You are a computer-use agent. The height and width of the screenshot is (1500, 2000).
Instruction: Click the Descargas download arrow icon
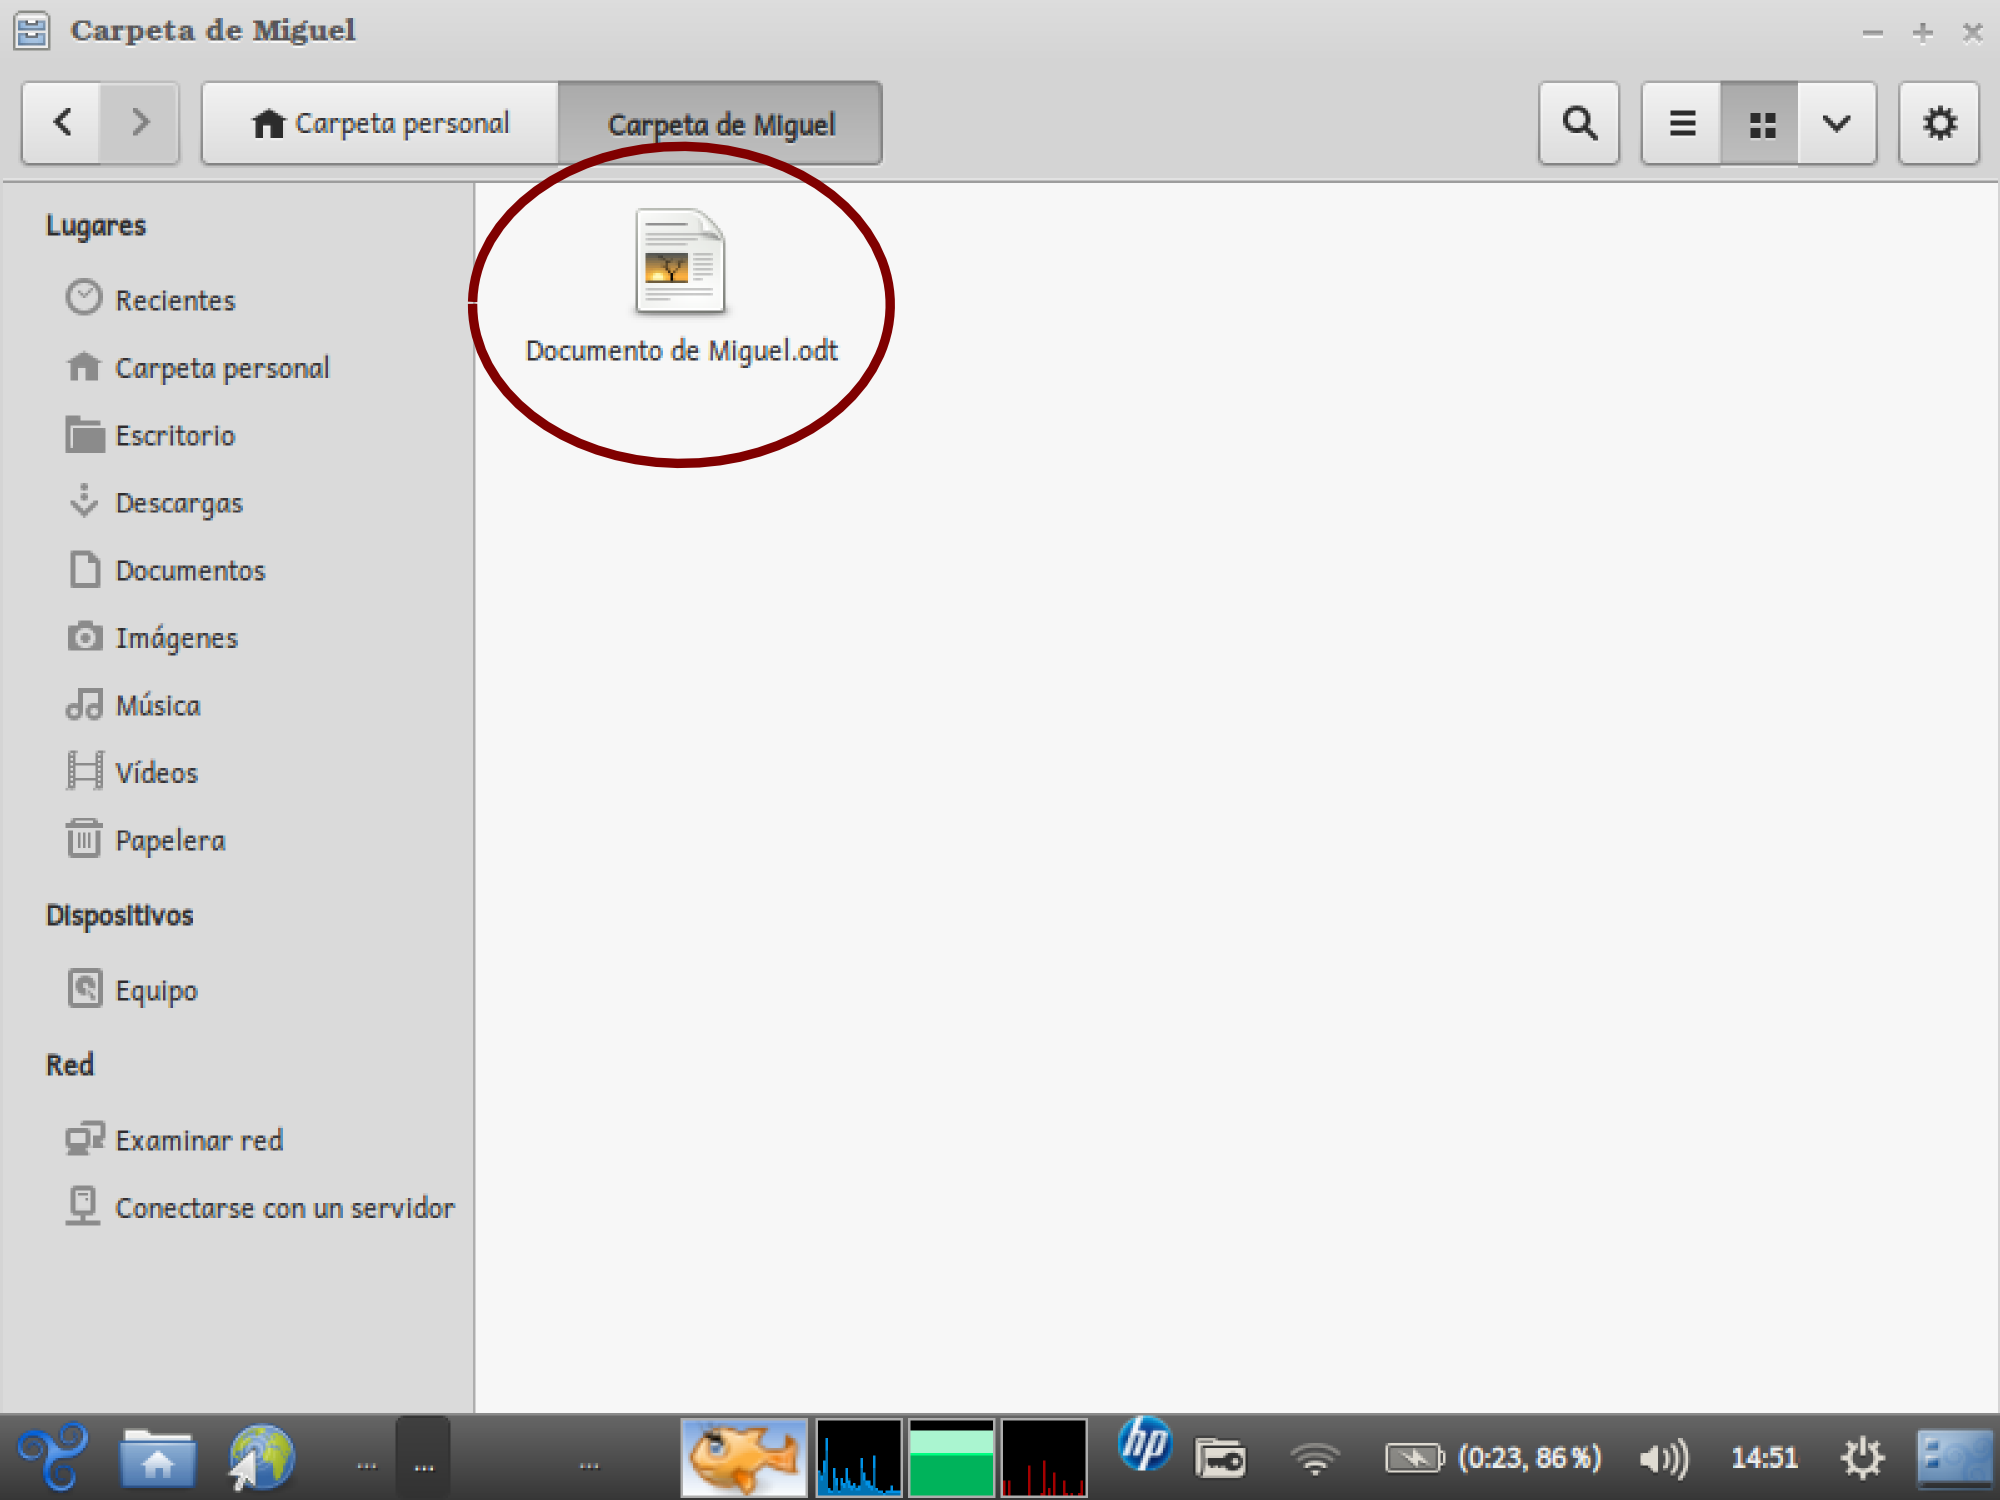click(x=84, y=500)
